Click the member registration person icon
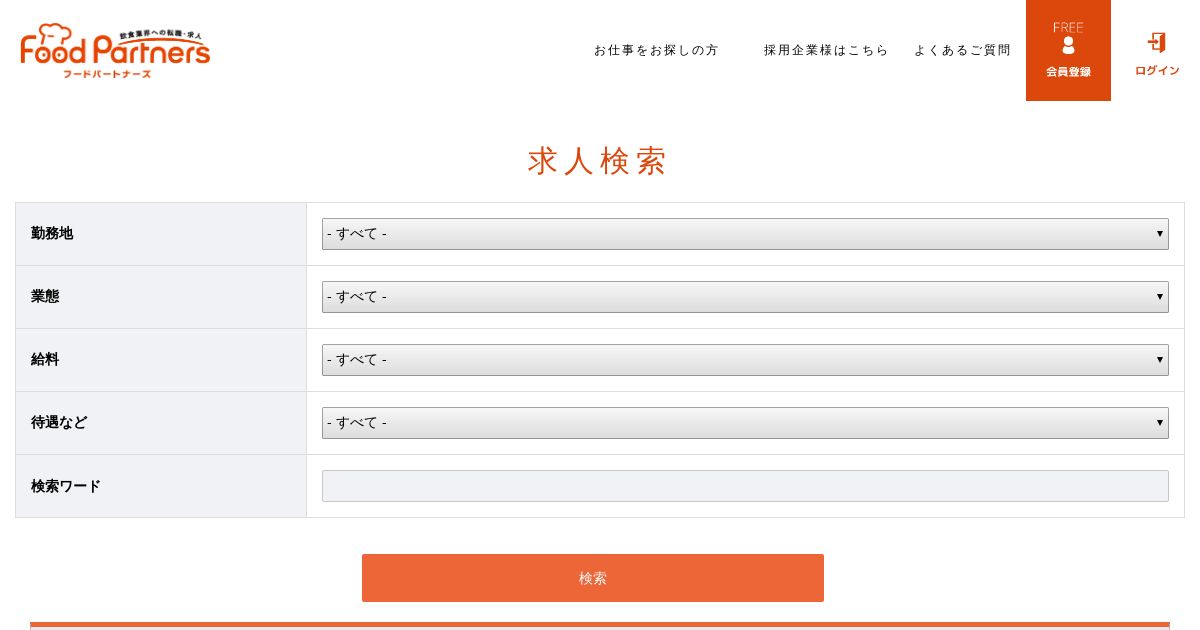The image size is (1200, 630). click(1068, 45)
